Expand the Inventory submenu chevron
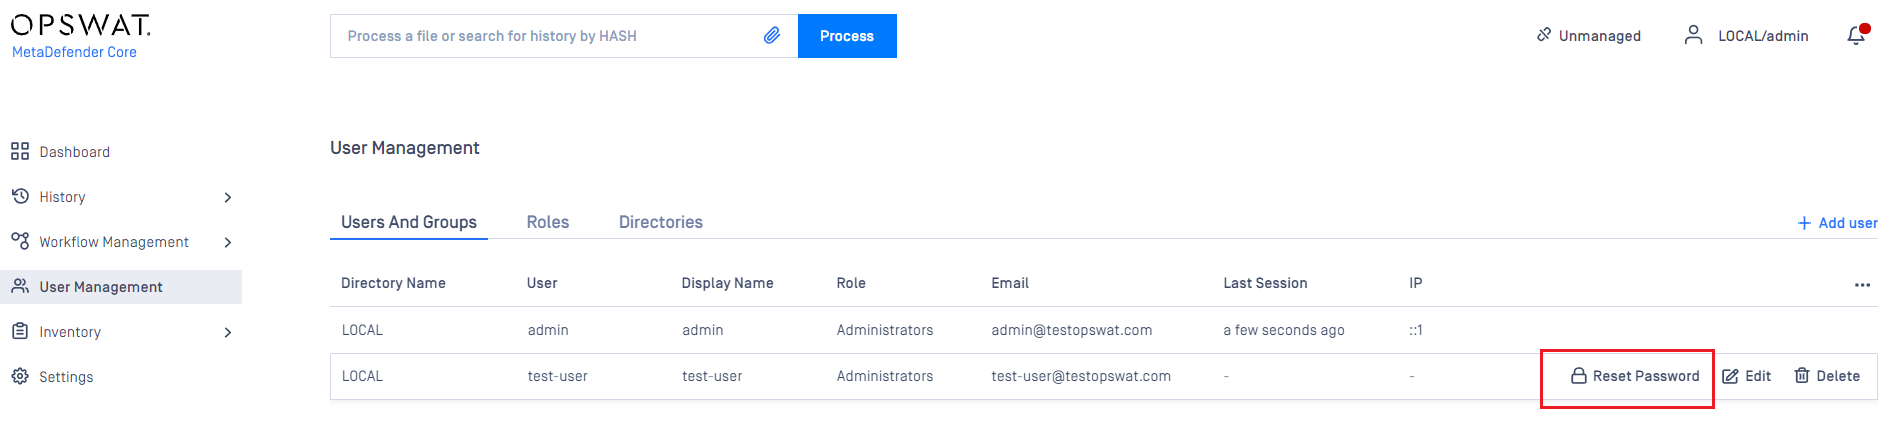 [x=228, y=333]
